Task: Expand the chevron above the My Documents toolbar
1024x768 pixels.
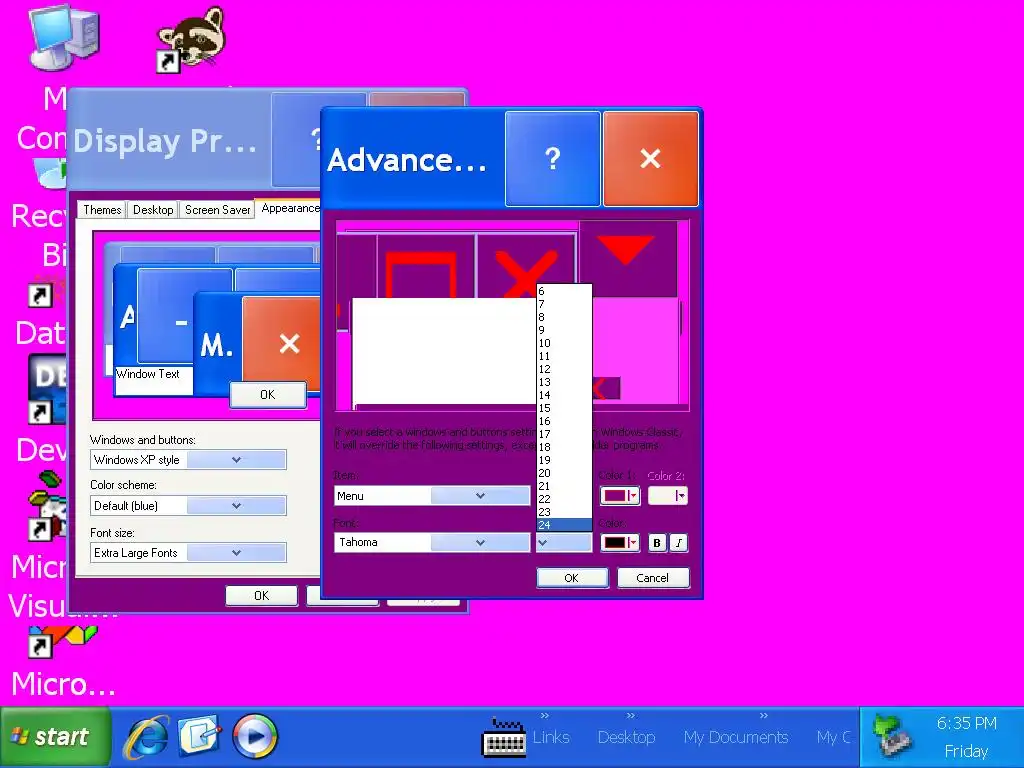Action: (x=763, y=716)
